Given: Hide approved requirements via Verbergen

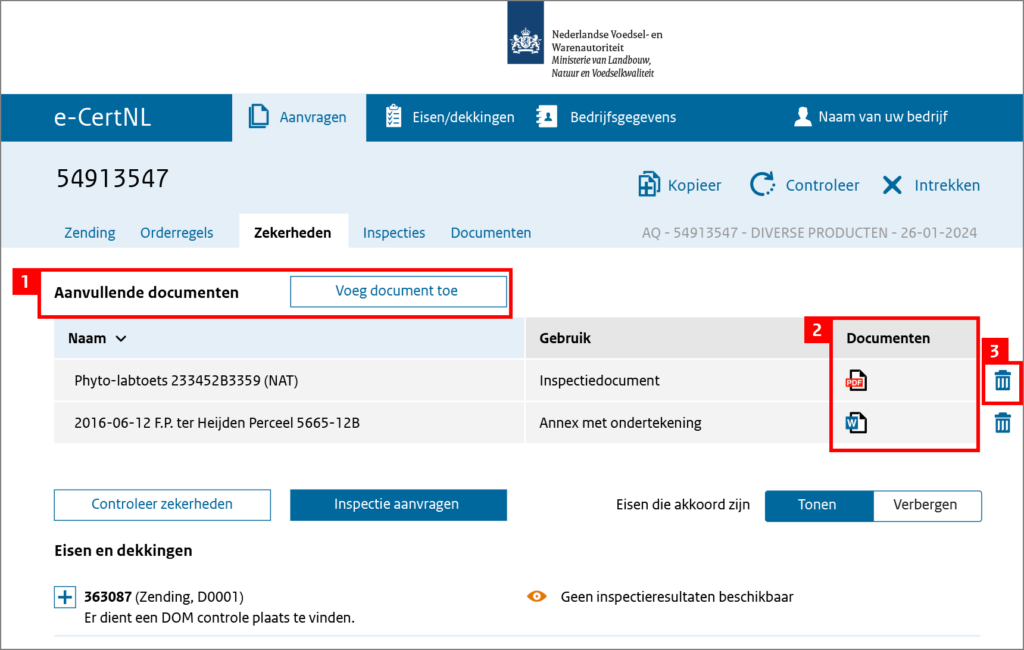Looking at the screenshot, I should 926,506.
